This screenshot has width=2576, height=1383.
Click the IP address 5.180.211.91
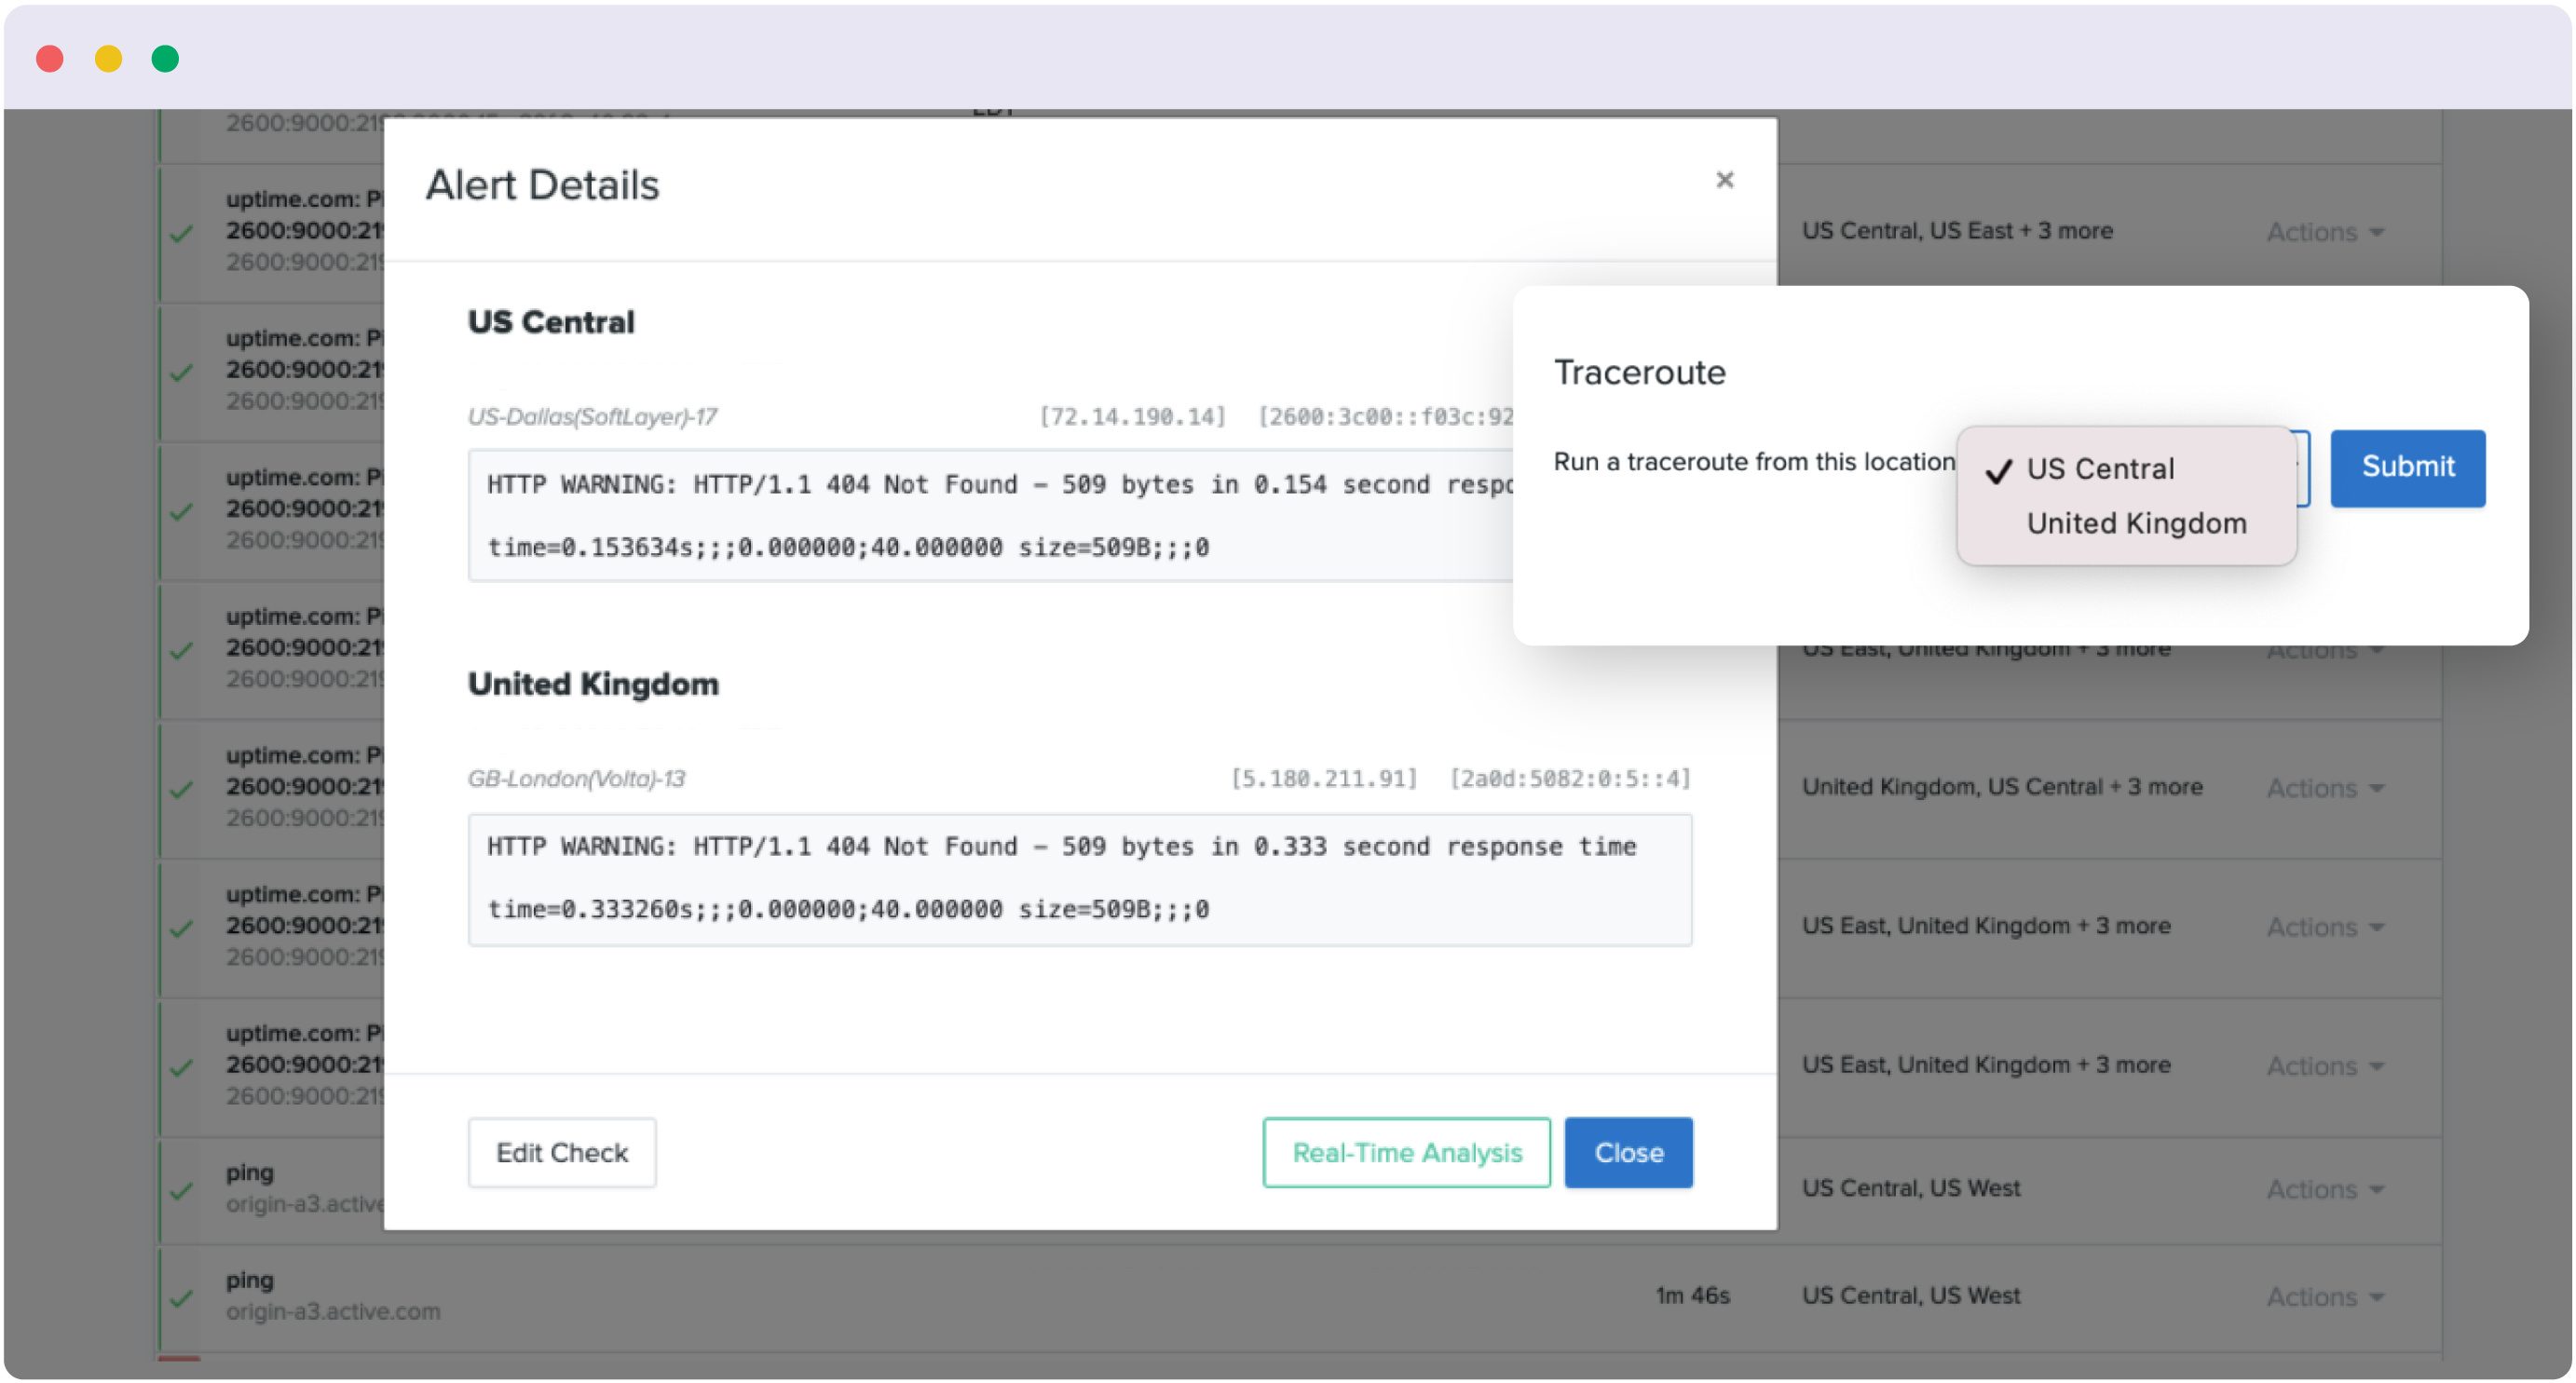pos(1324,778)
